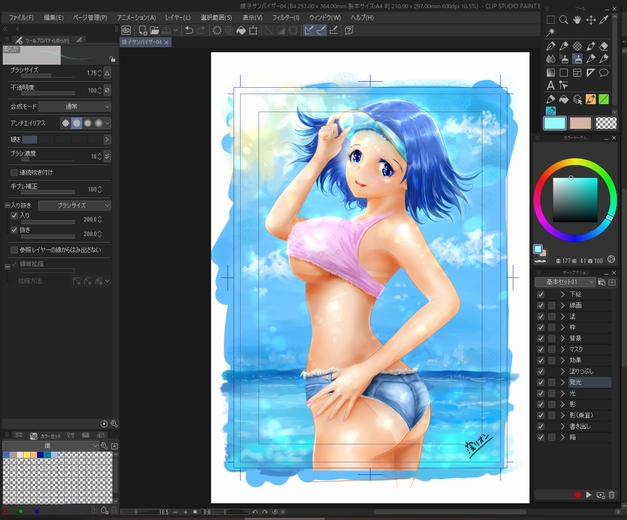Click the Undo arrow in command bar

click(x=189, y=30)
